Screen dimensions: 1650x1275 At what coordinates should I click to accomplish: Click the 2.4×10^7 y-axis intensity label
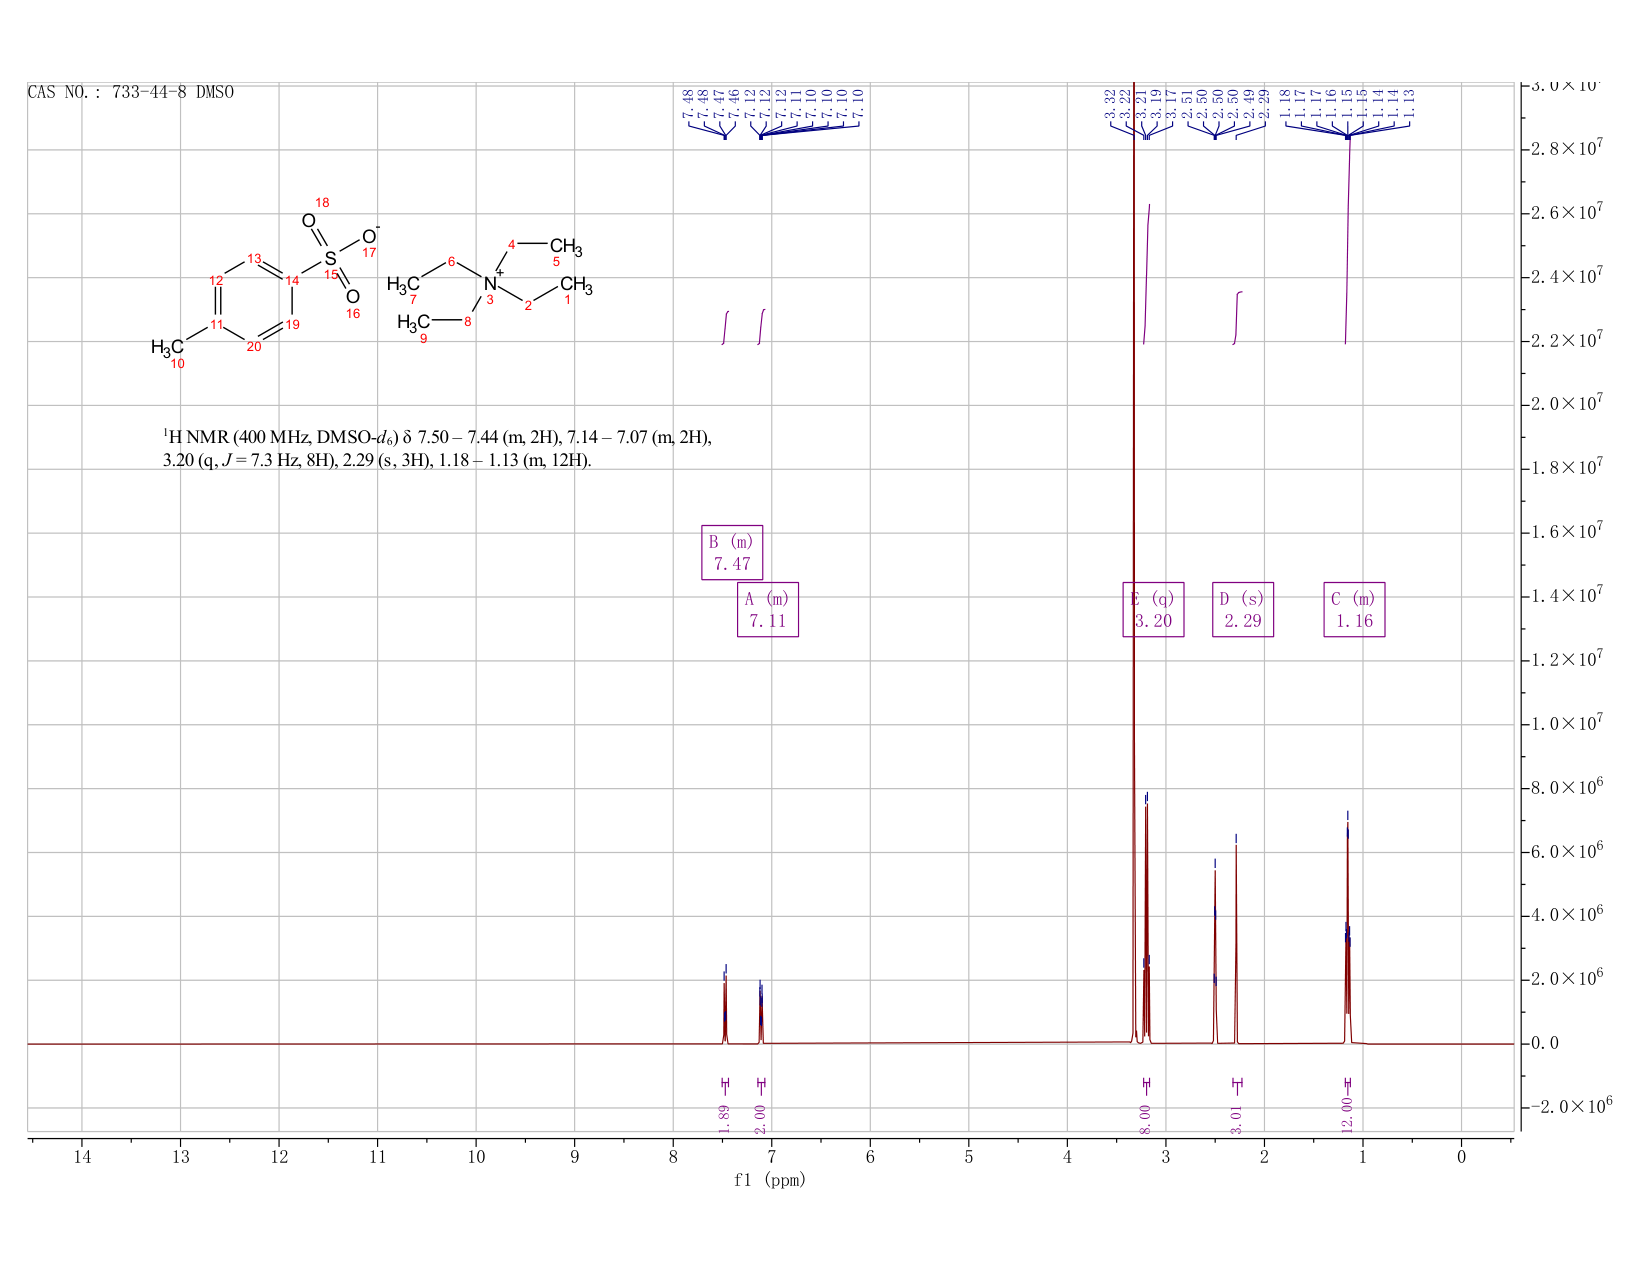coord(1567,276)
